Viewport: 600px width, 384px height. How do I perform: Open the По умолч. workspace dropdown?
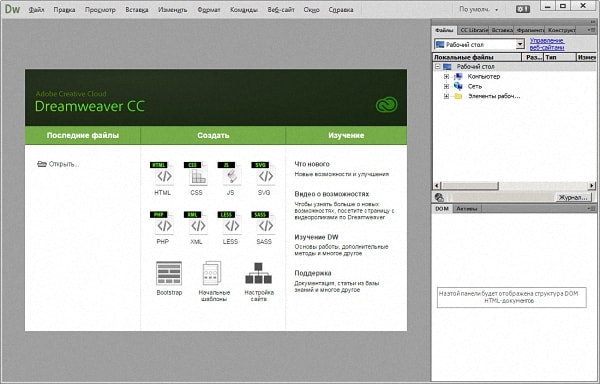(x=479, y=10)
